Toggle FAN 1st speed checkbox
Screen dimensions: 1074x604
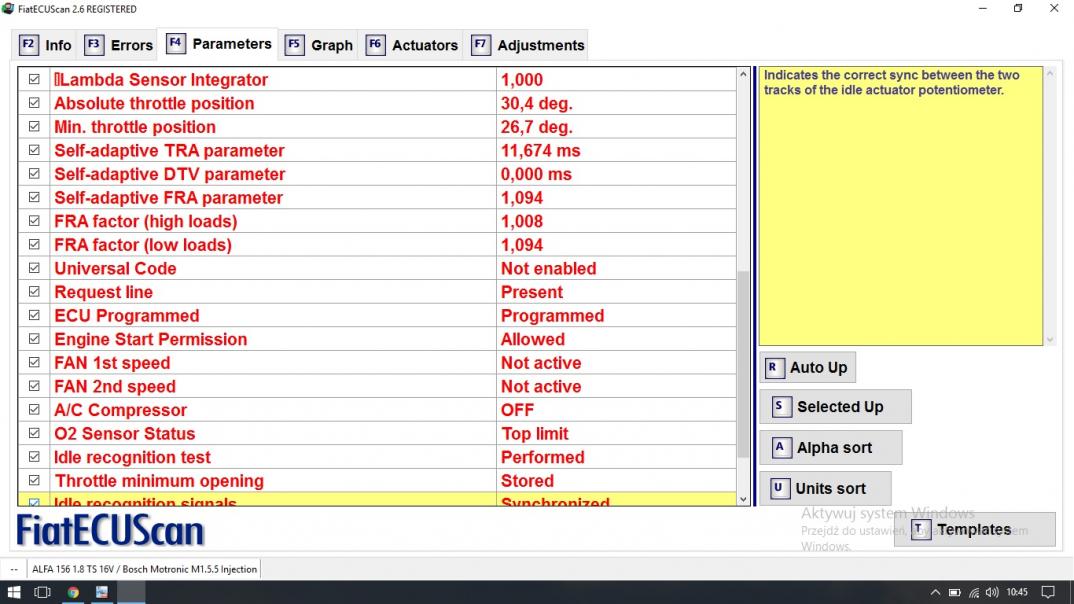[x=34, y=362]
